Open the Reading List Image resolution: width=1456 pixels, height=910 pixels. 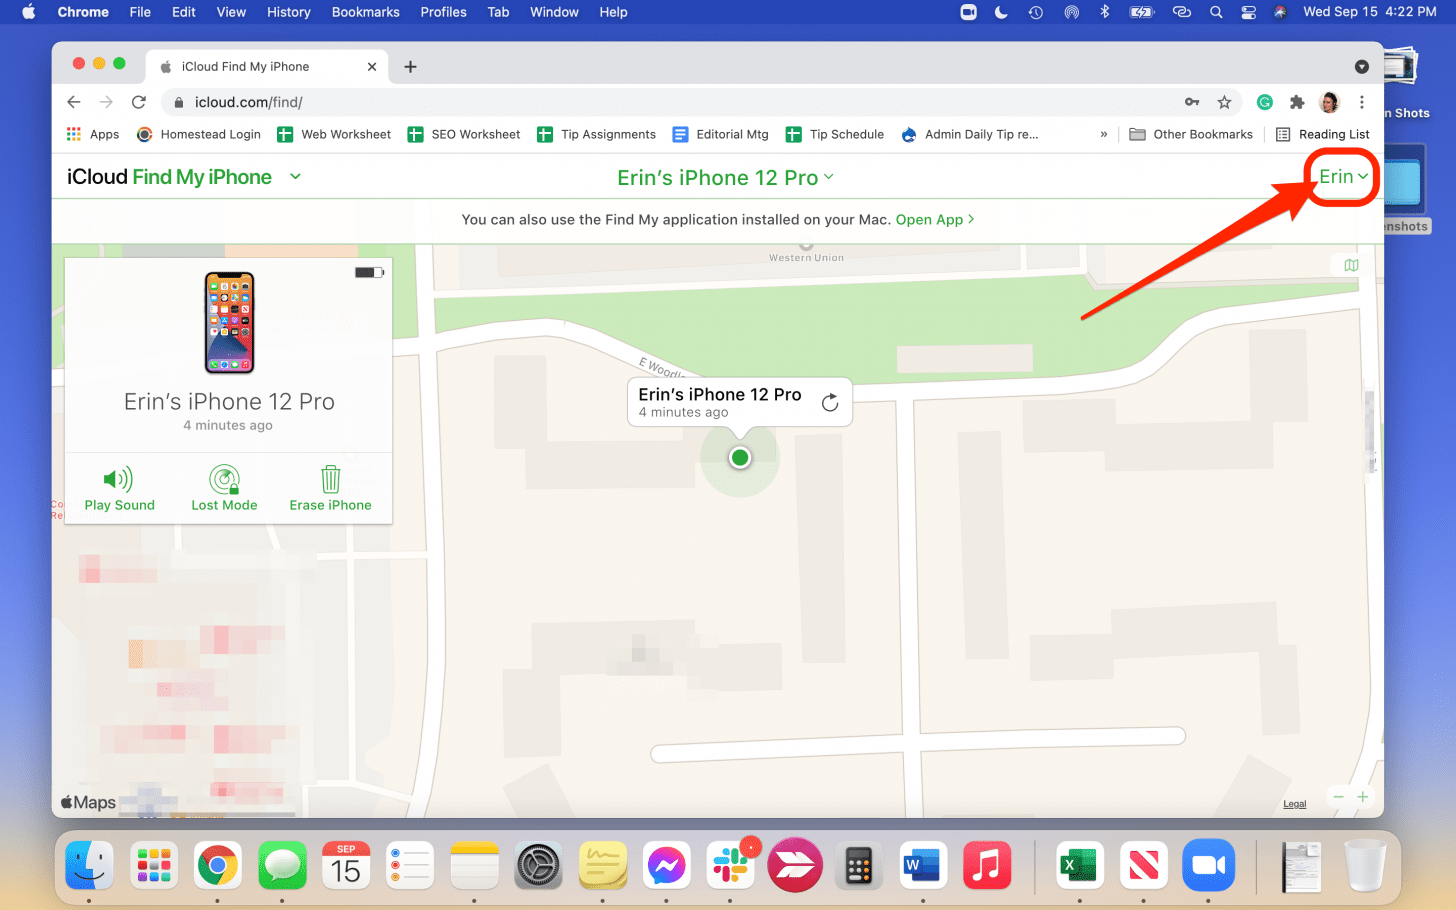(x=1322, y=134)
